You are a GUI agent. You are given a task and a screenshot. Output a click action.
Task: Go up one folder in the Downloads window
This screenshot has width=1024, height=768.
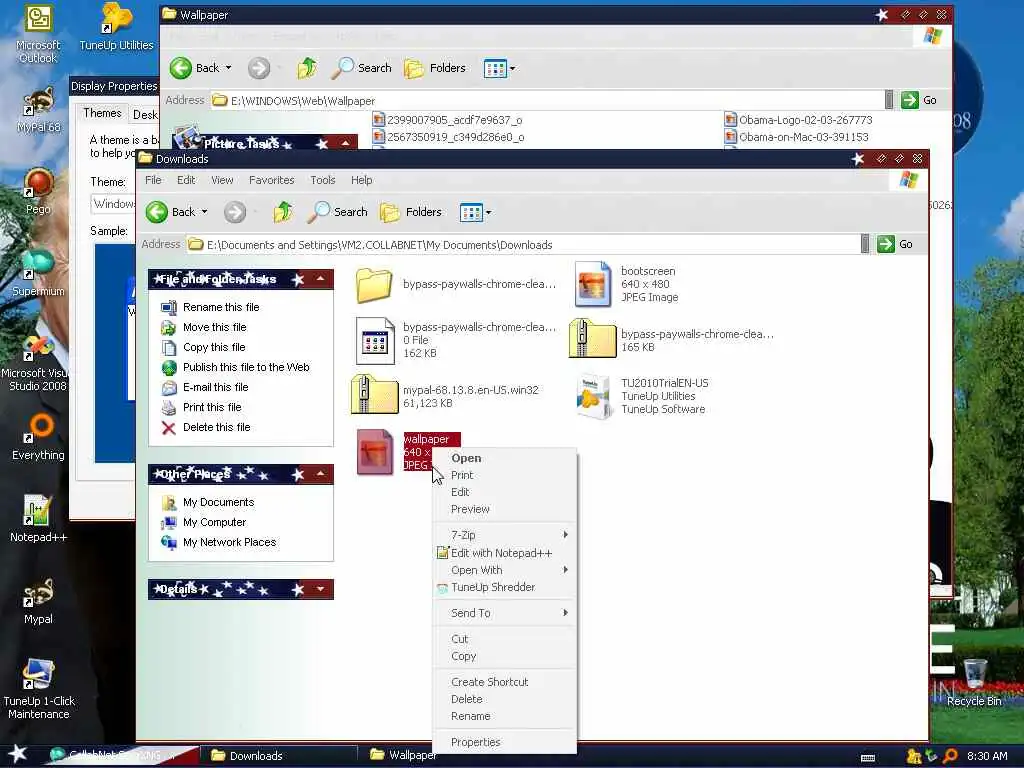pos(283,212)
